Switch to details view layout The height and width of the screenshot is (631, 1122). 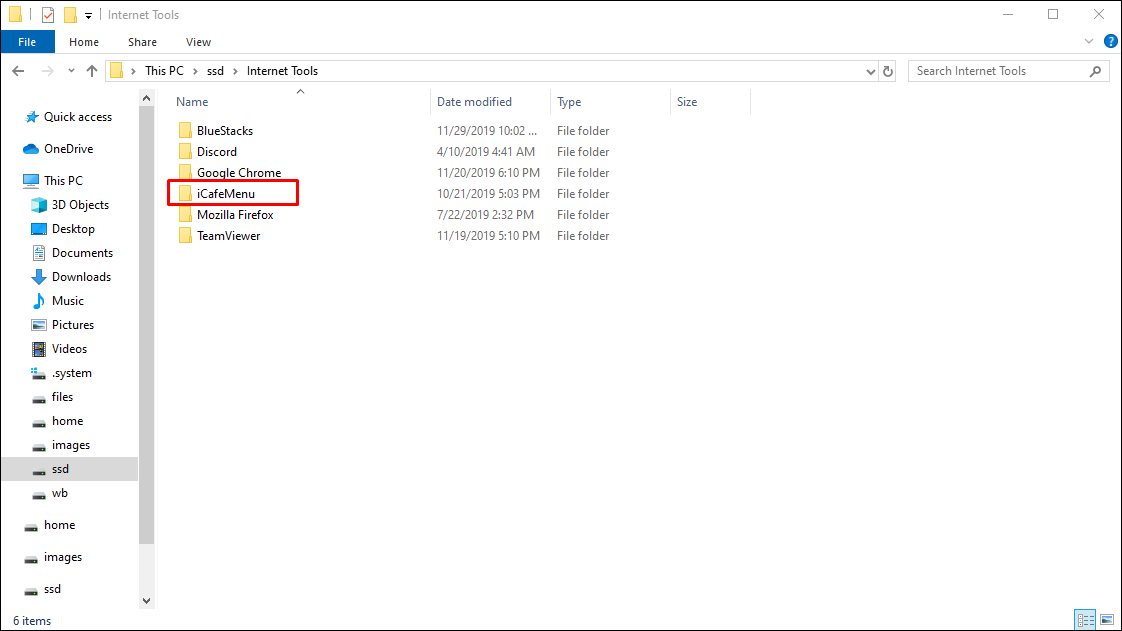[1085, 620]
